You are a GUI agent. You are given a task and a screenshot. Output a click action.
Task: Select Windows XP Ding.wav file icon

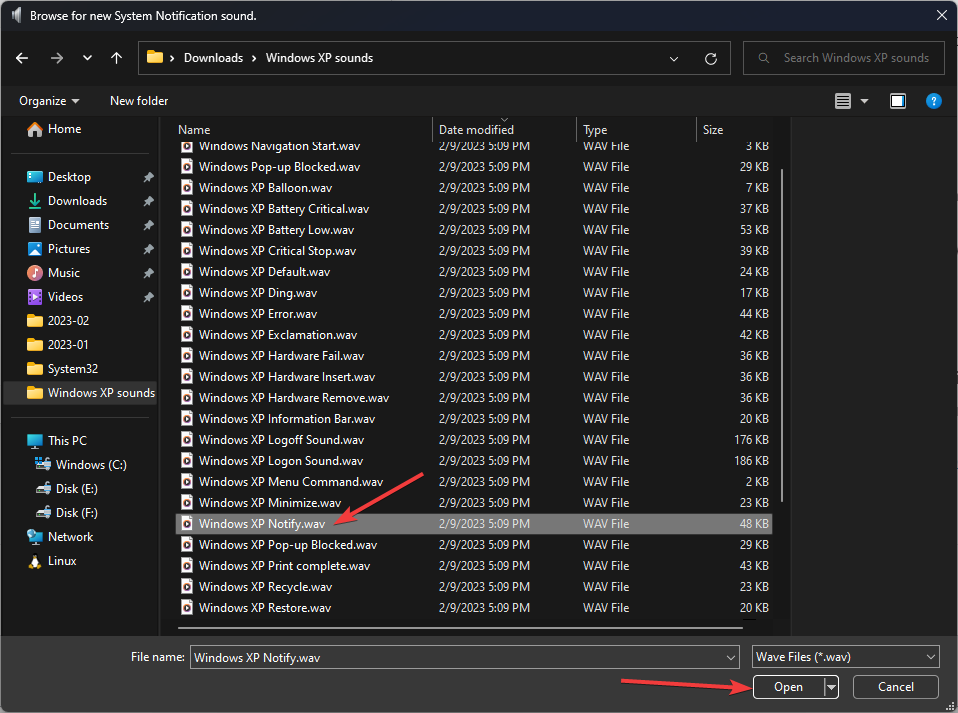(x=187, y=293)
